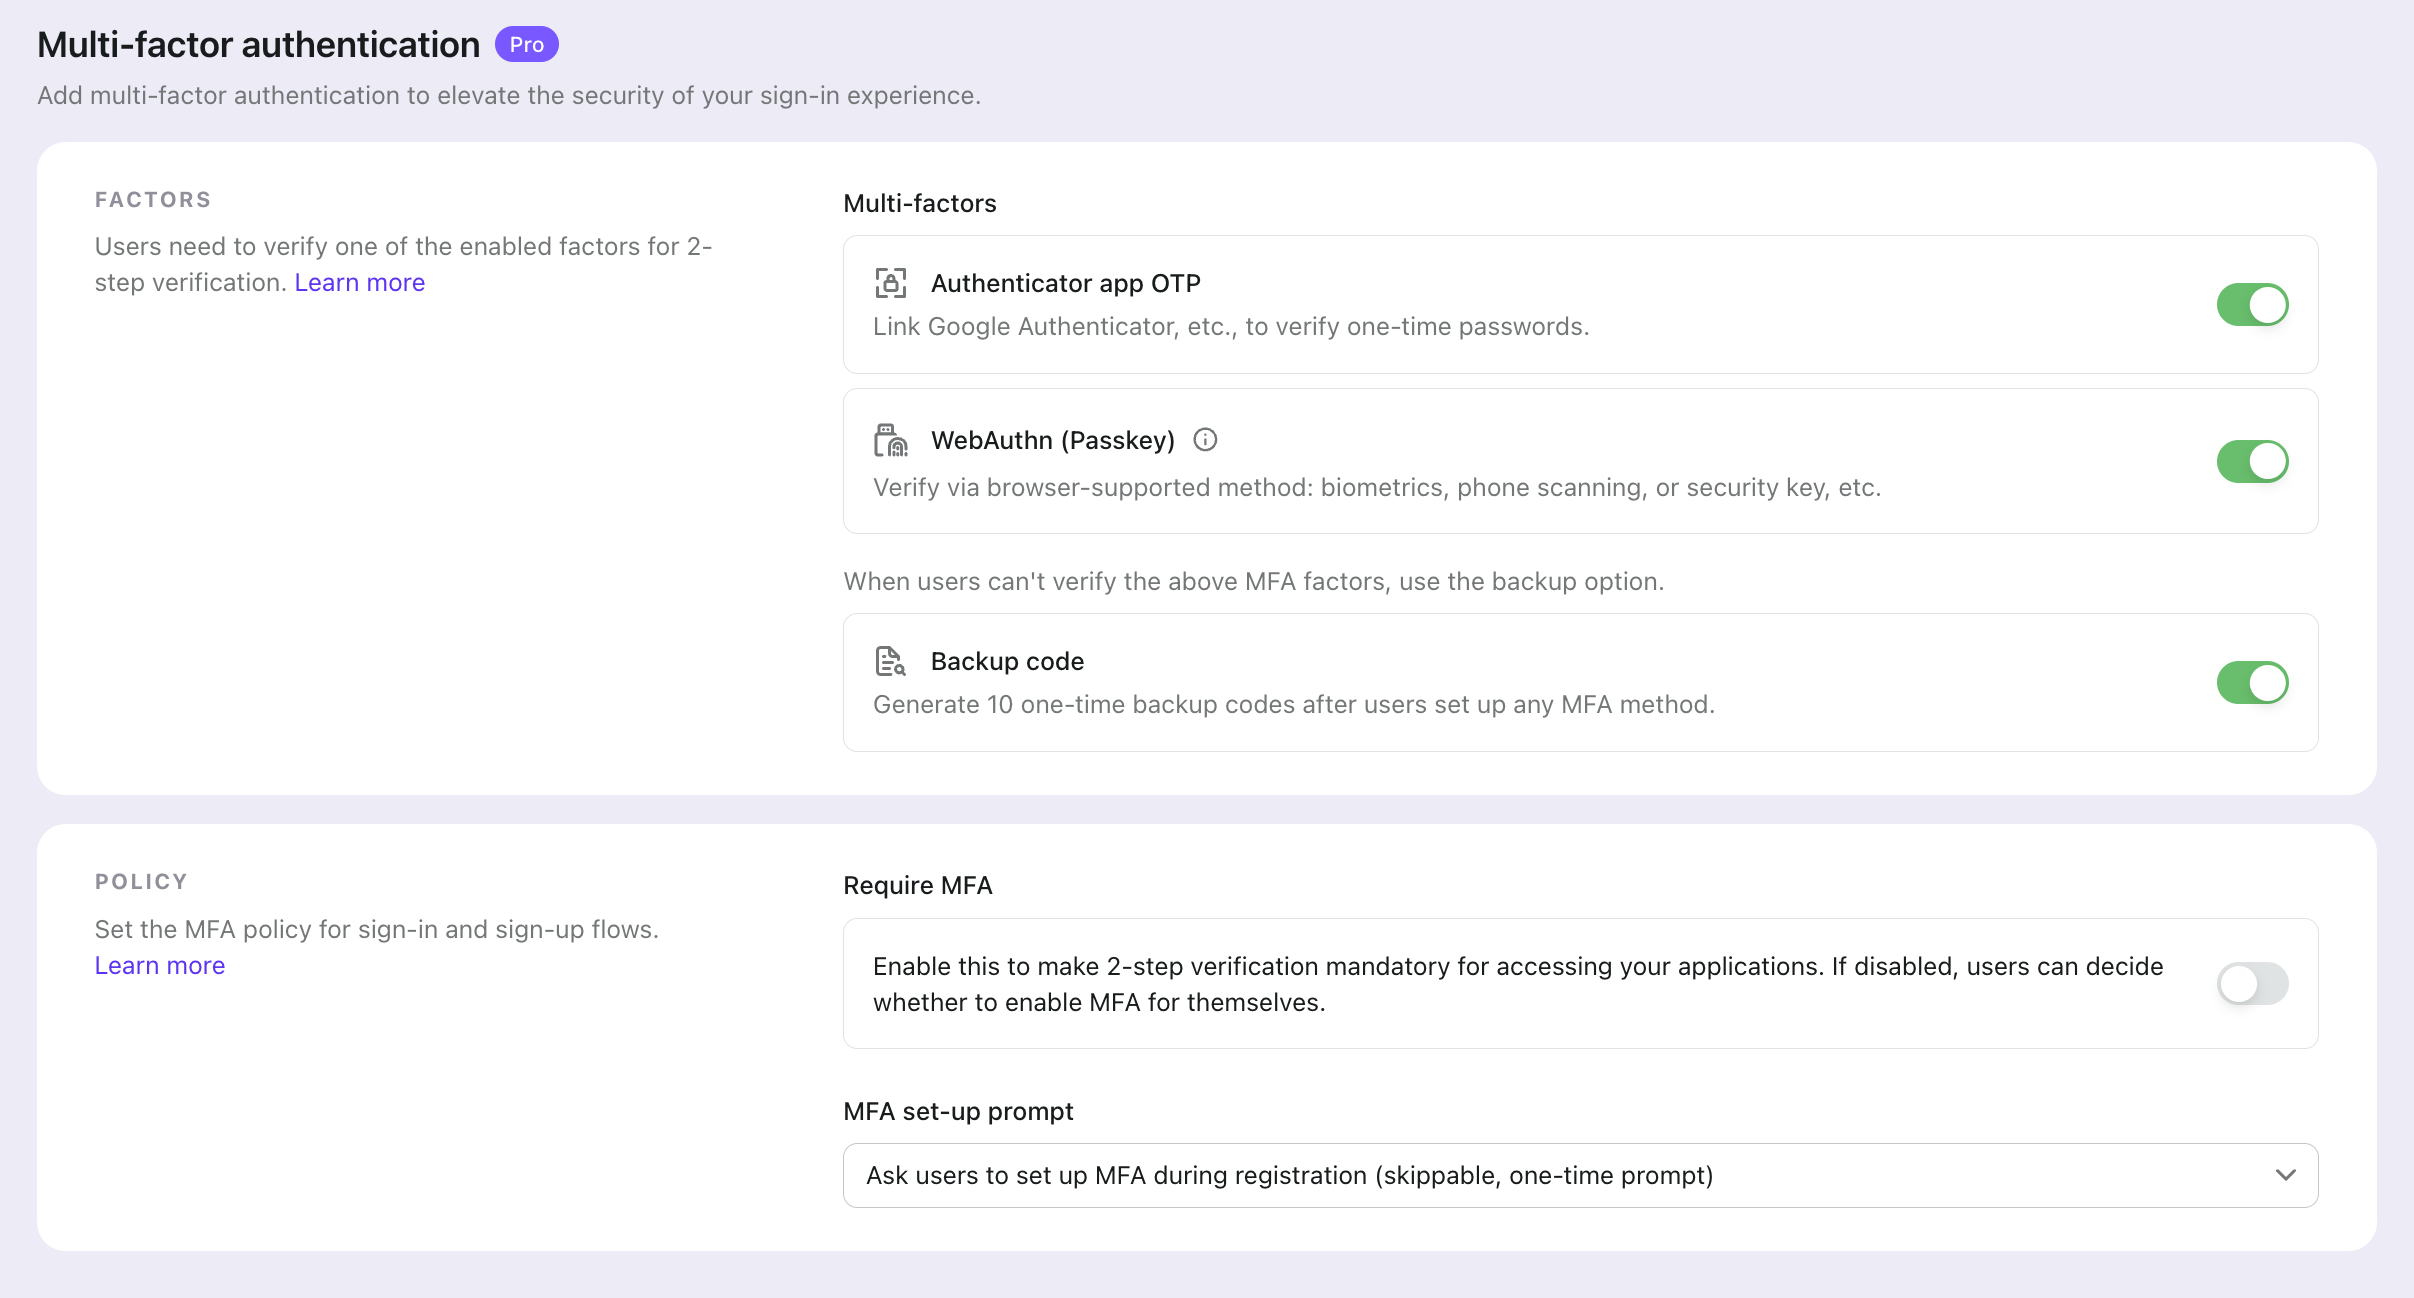2414x1298 pixels.
Task: Select the Authenticator app OTP title
Action: tap(1066, 284)
